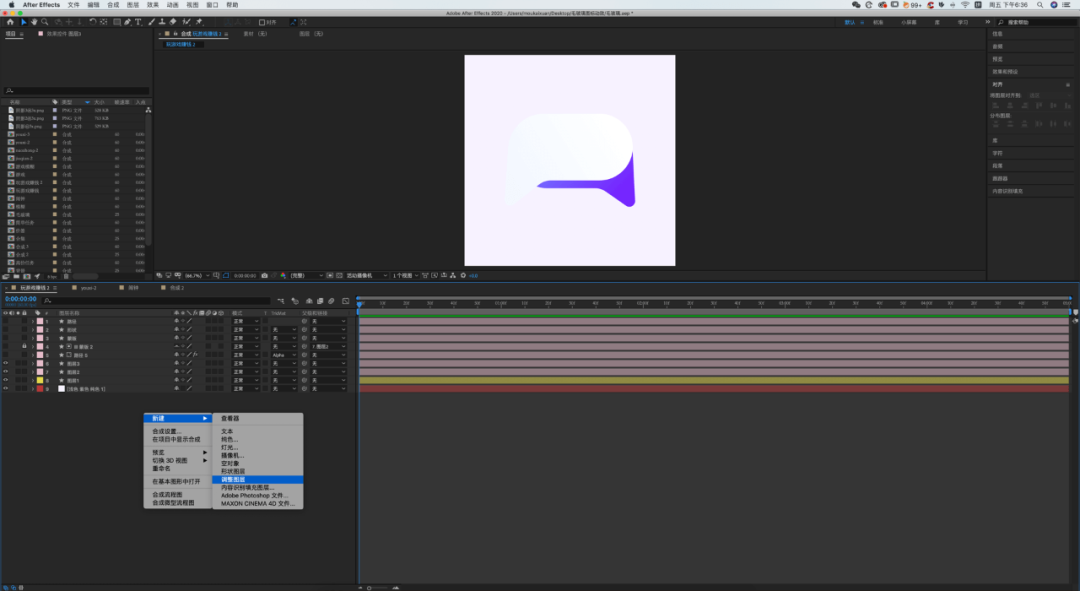
Task: Select the Puppet Pin tool
Action: pos(199,22)
